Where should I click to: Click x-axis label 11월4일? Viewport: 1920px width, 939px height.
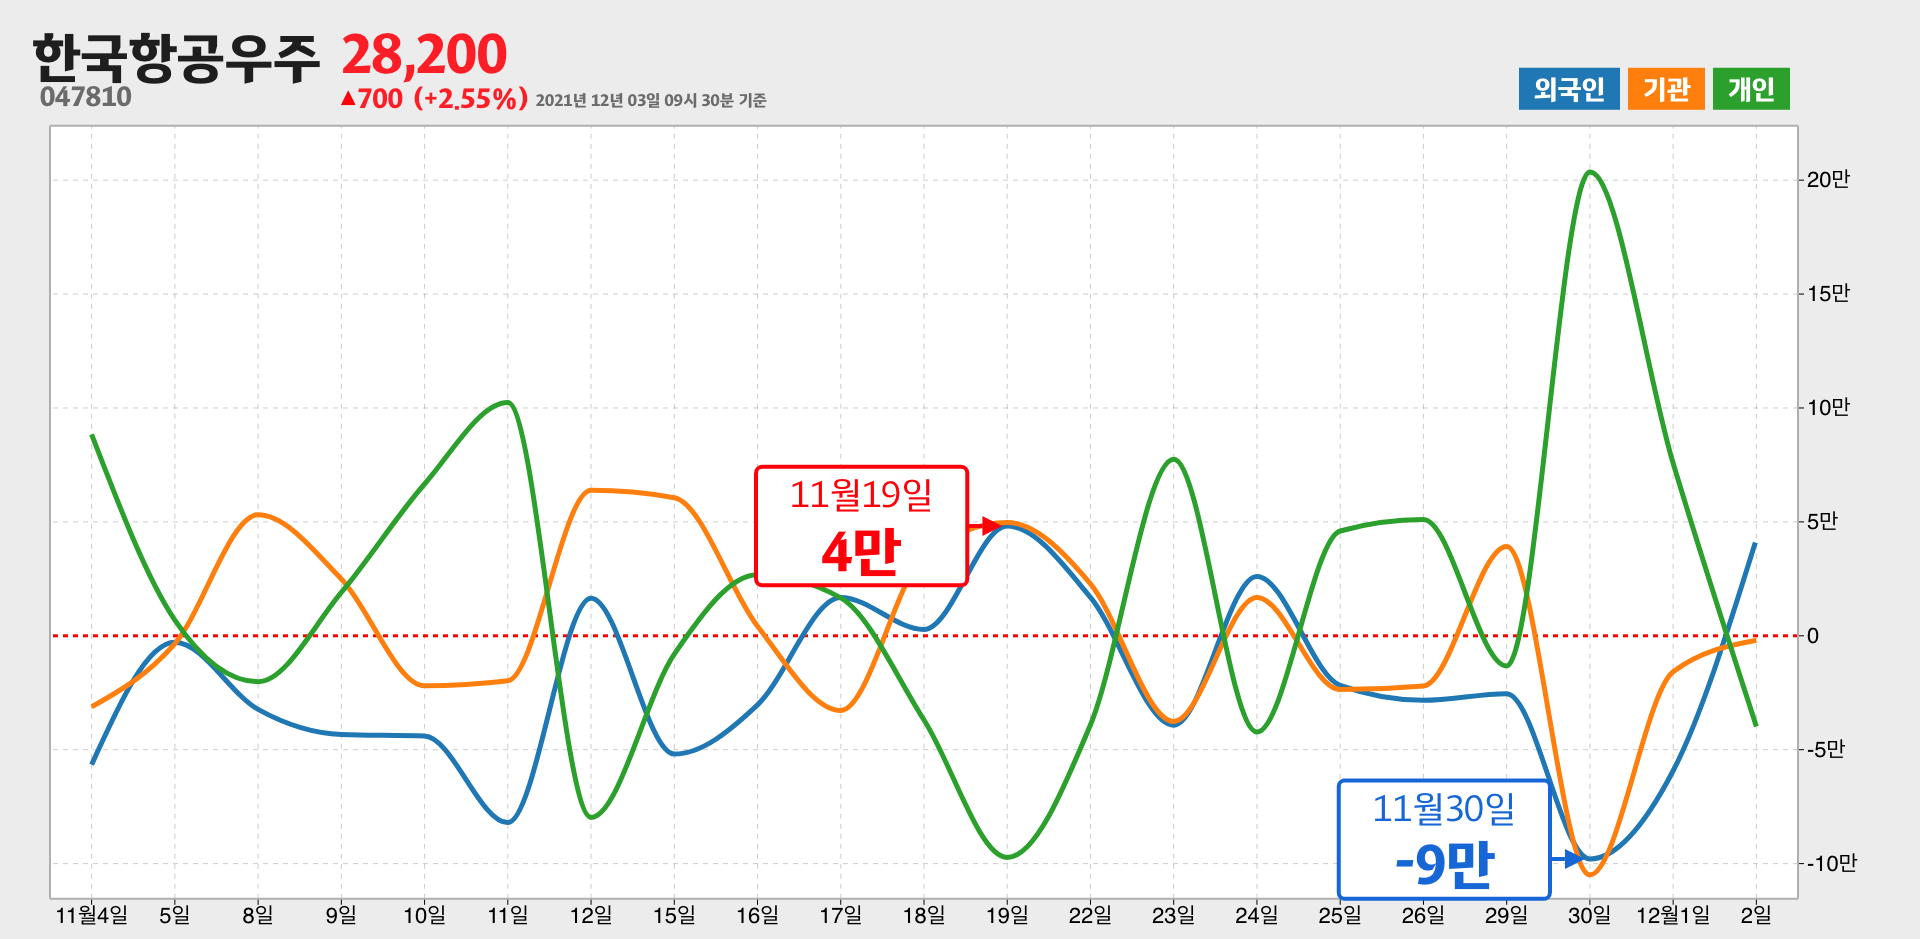pyautogui.click(x=92, y=915)
